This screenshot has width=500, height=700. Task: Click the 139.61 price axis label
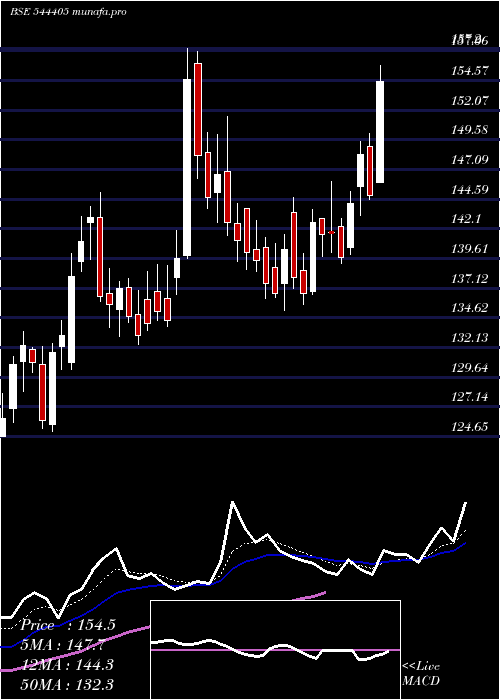pos(470,249)
